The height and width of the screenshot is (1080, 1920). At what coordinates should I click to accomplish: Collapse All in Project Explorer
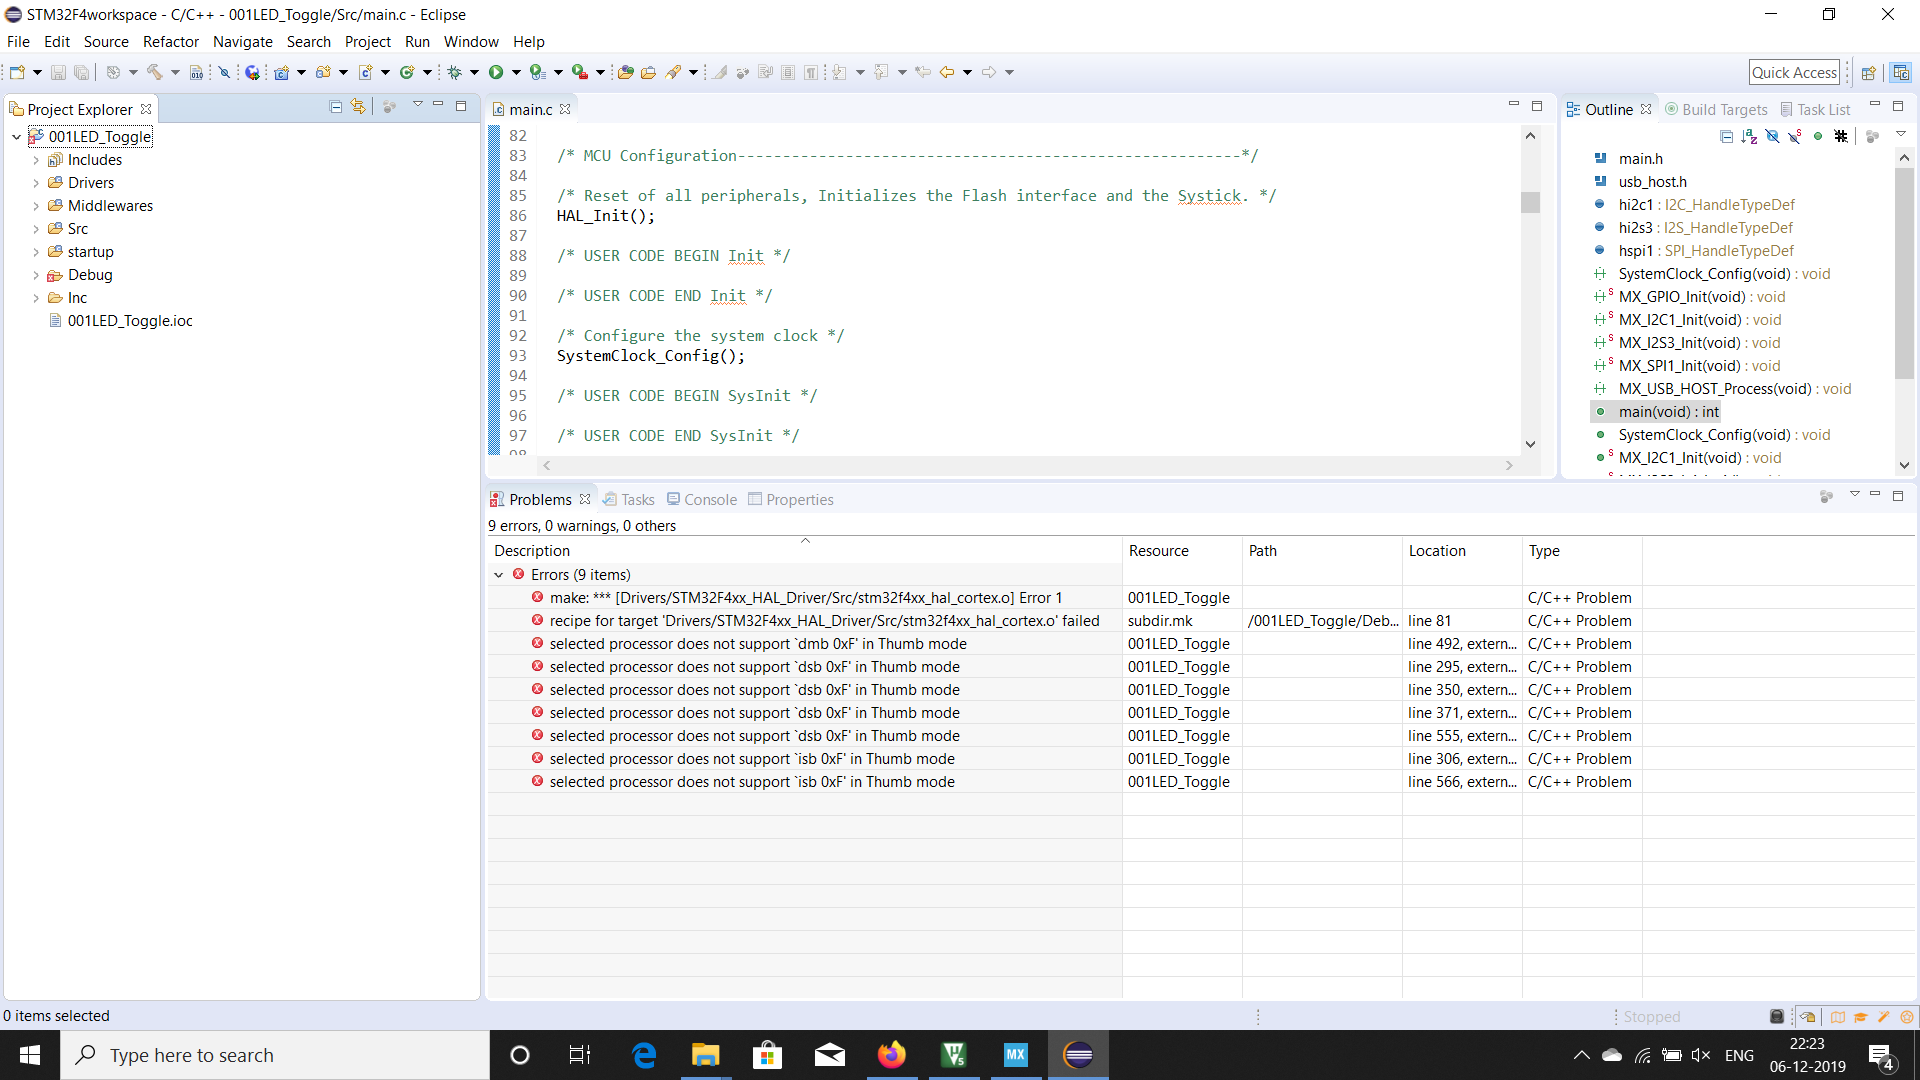[x=336, y=107]
